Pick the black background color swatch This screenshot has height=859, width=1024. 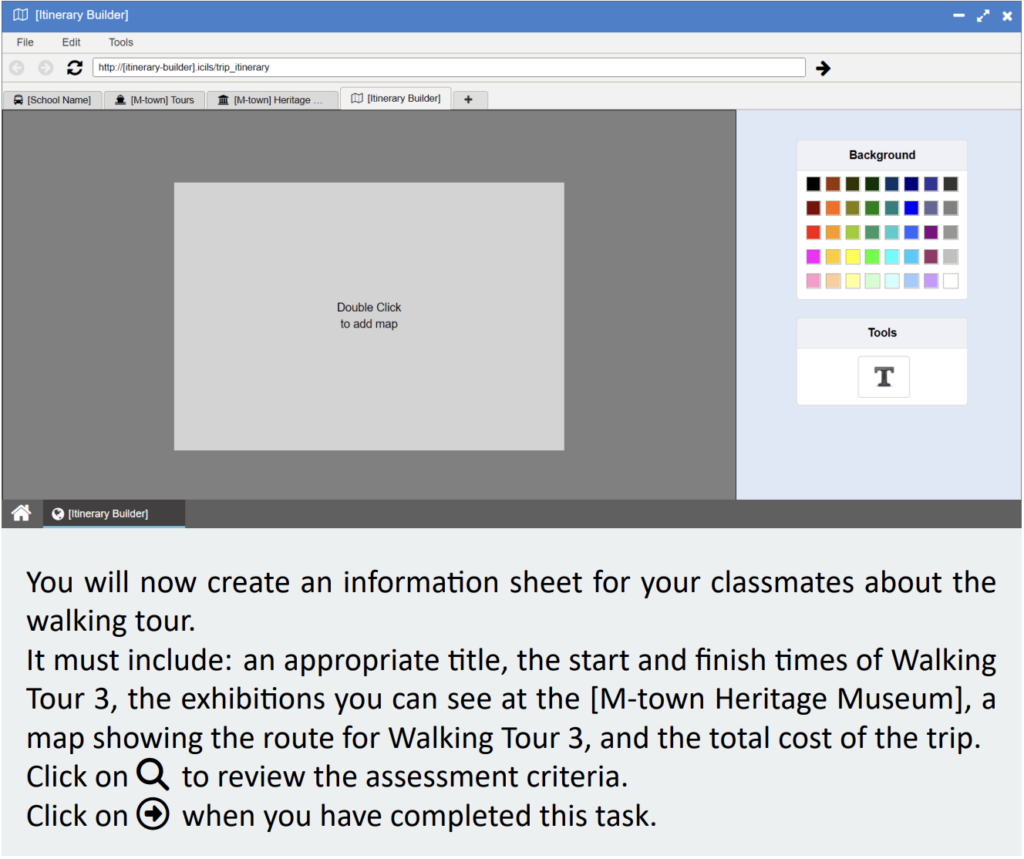(813, 184)
